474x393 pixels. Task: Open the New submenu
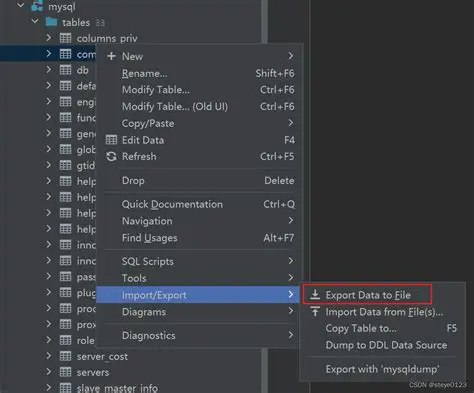click(x=199, y=56)
